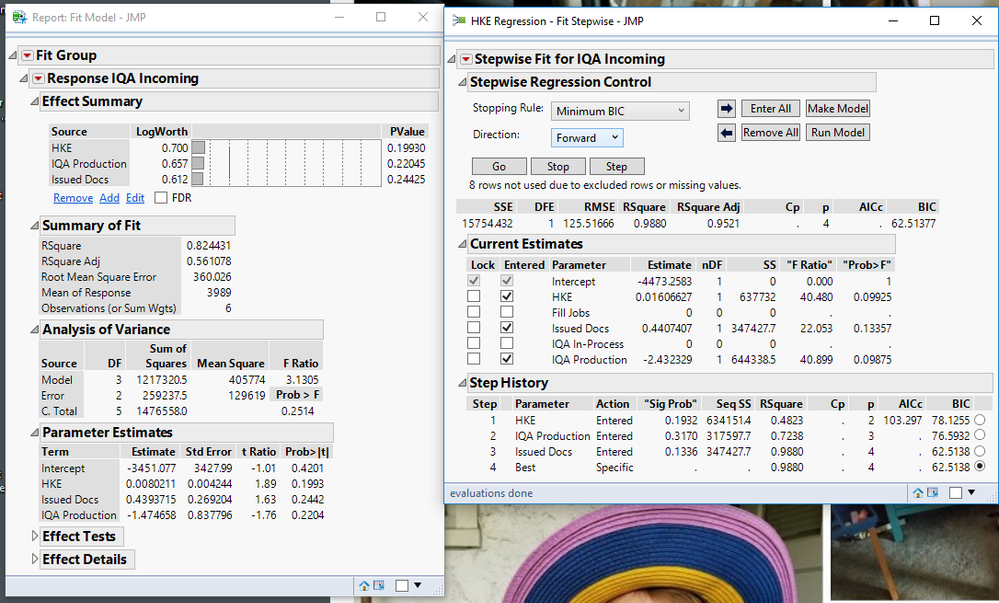Click the left arrow step-backward button
Image resolution: width=999 pixels, height=603 pixels.
[727, 133]
